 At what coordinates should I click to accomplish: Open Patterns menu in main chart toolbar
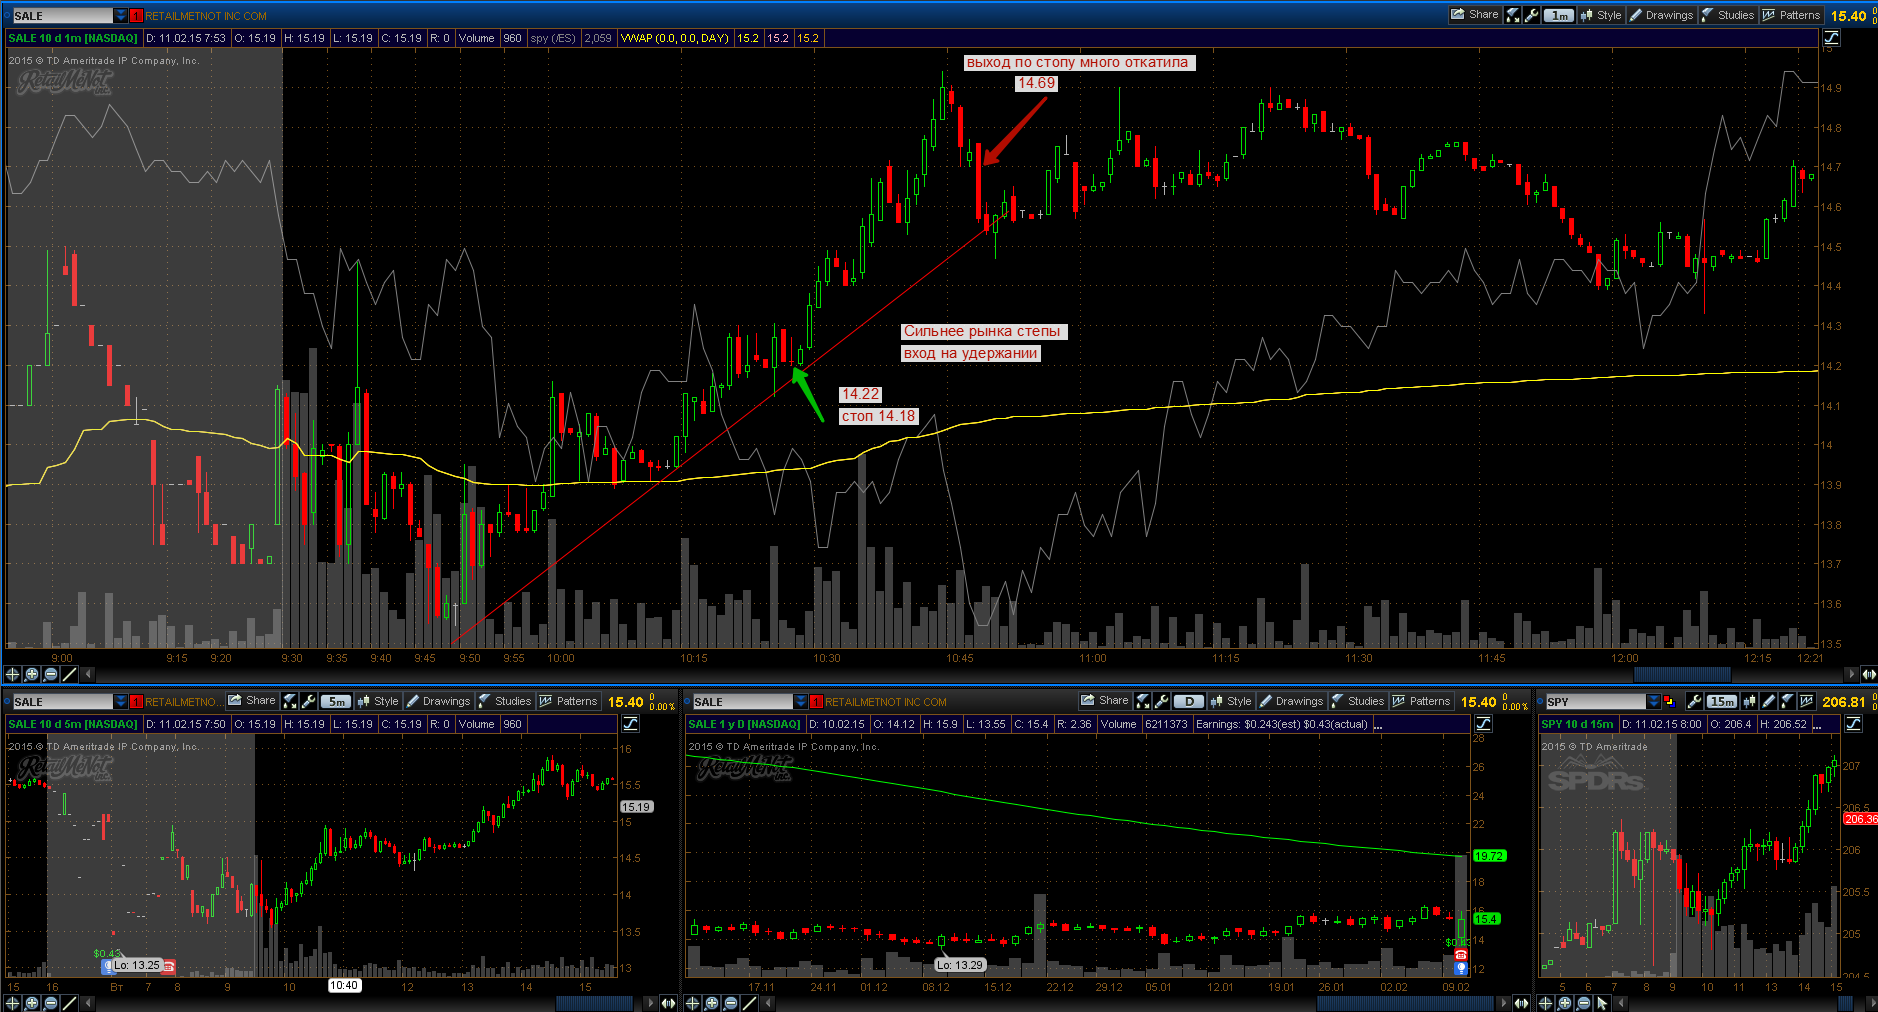click(1791, 15)
